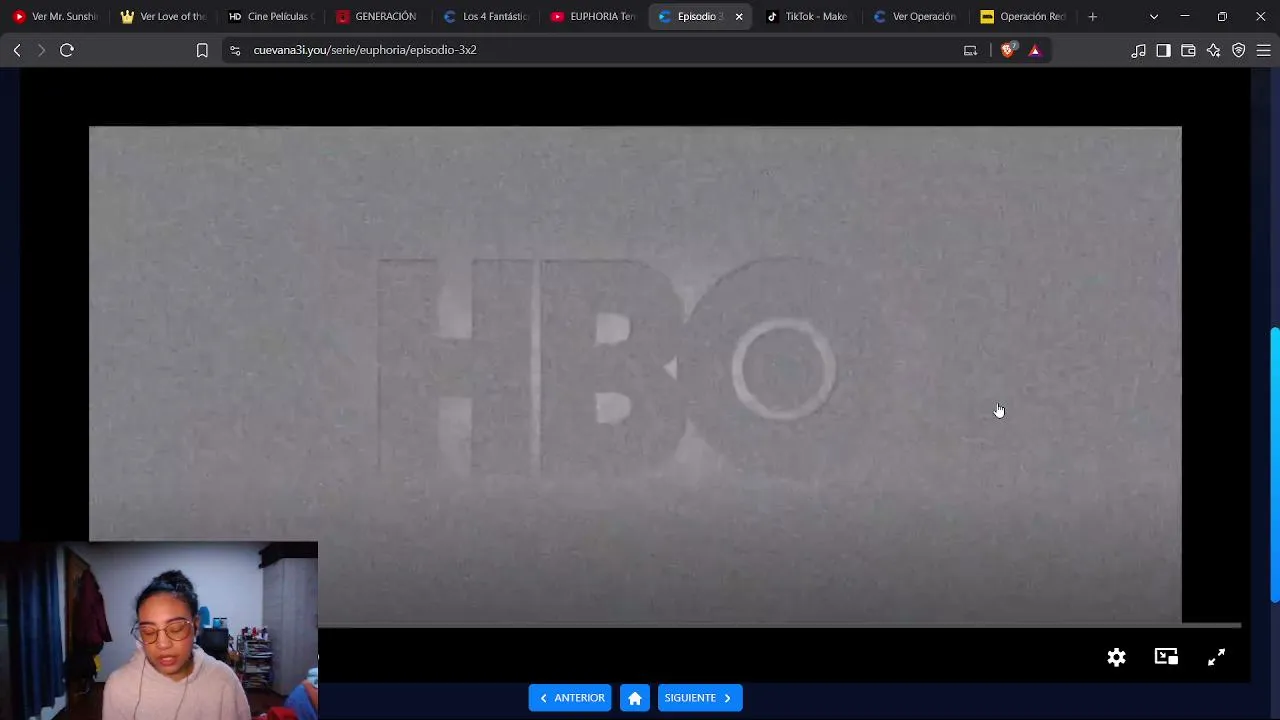
Task: Switch to the 'Los 4 Fantástic' tab
Action: click(487, 16)
